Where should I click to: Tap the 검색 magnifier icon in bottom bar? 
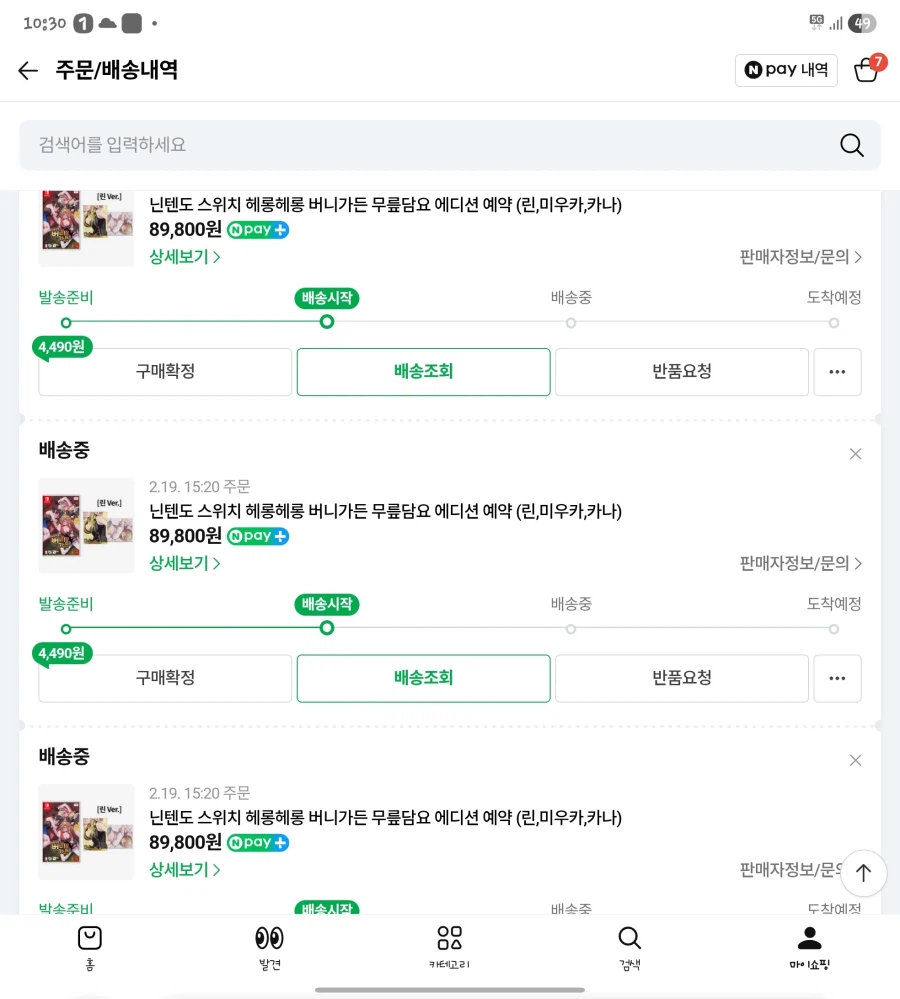(x=629, y=938)
